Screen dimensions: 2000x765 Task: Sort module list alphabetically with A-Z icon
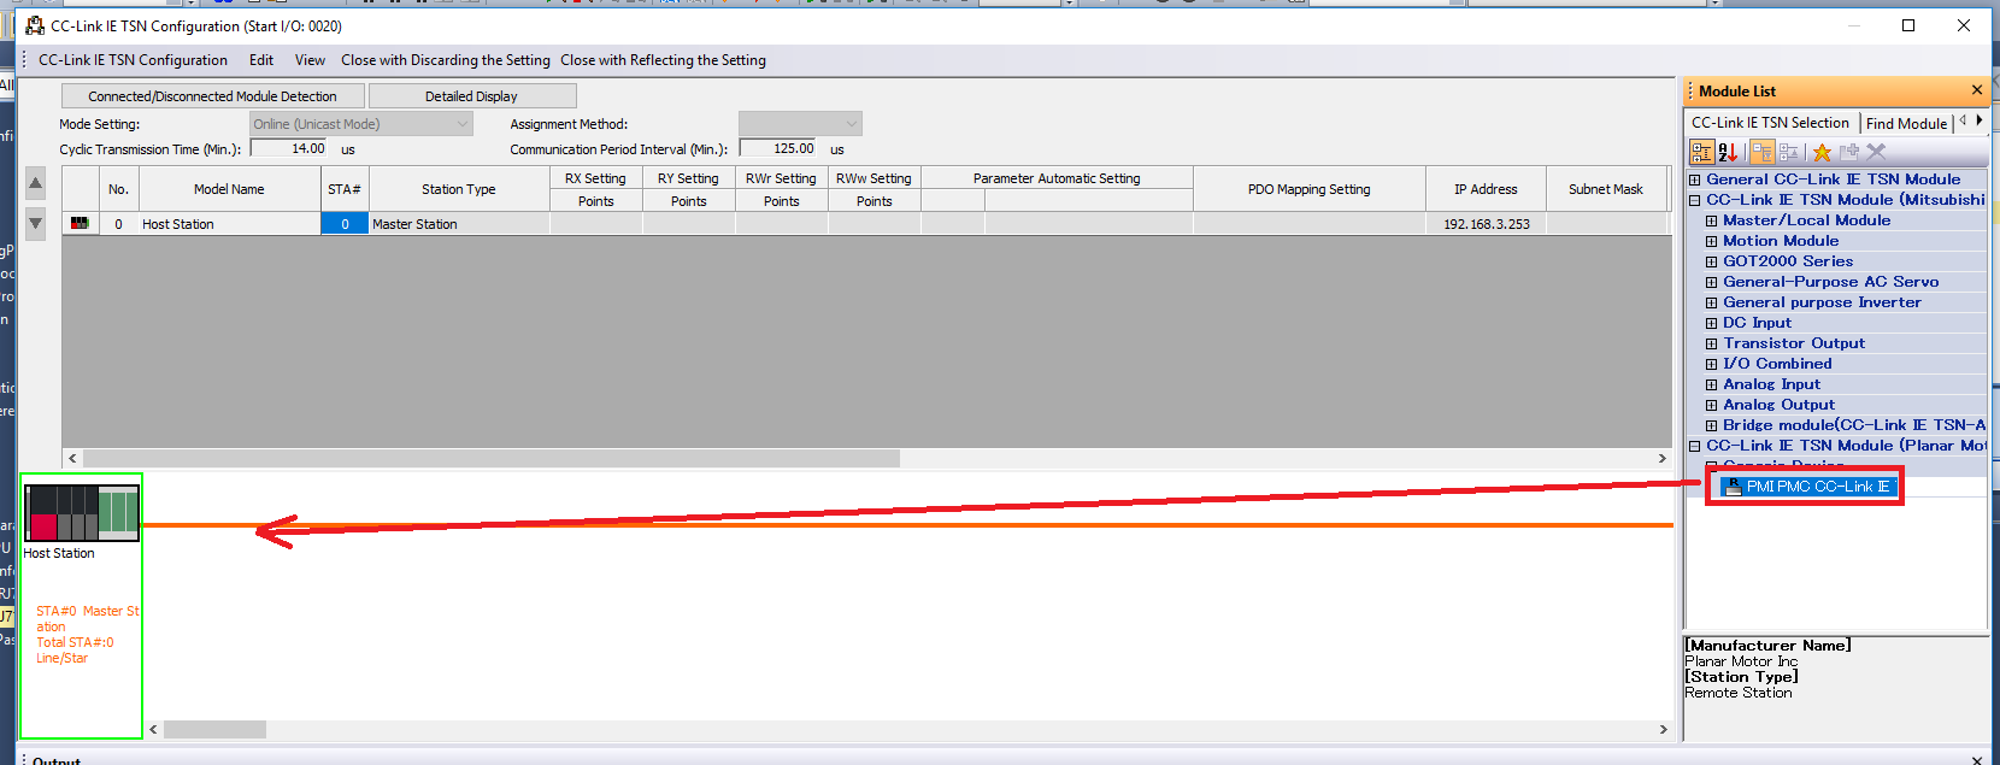tap(1728, 152)
